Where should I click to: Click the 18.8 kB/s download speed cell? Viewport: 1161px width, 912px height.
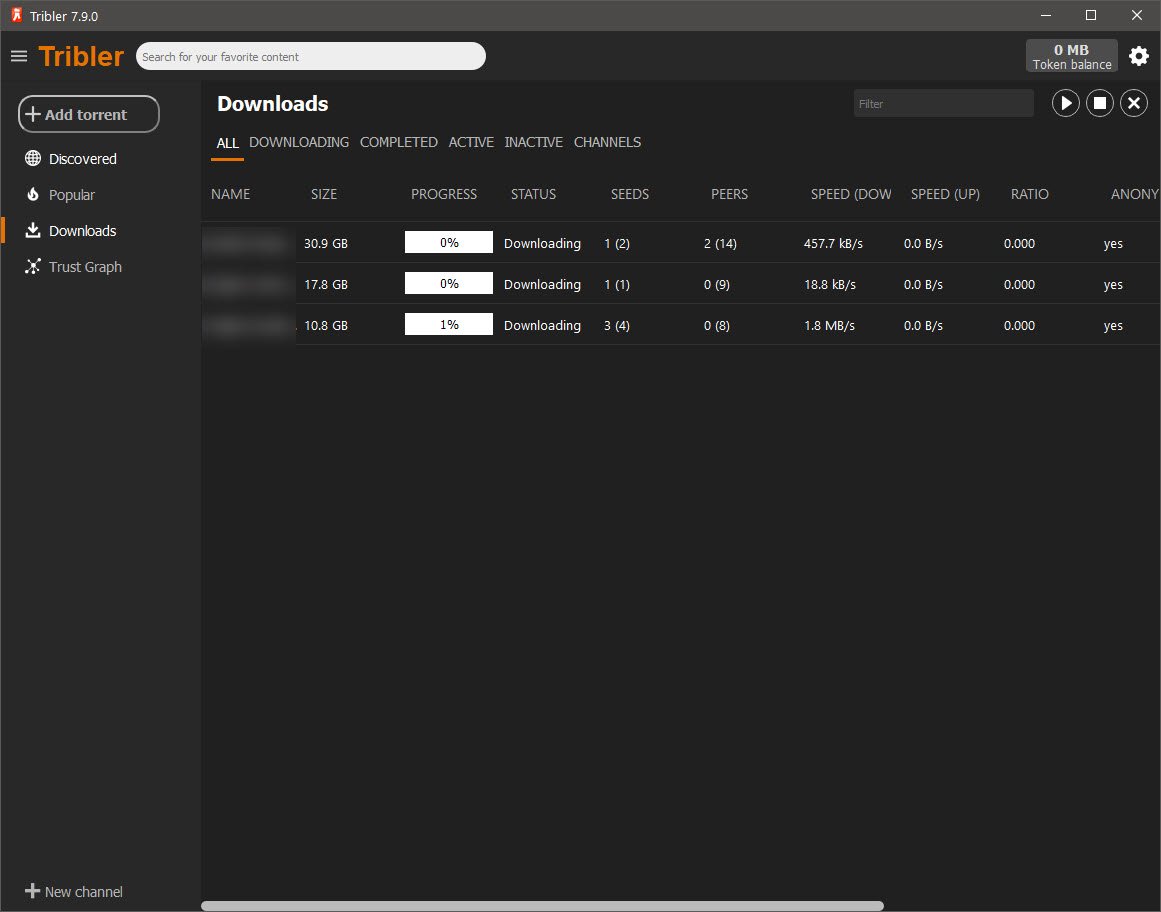pos(830,284)
